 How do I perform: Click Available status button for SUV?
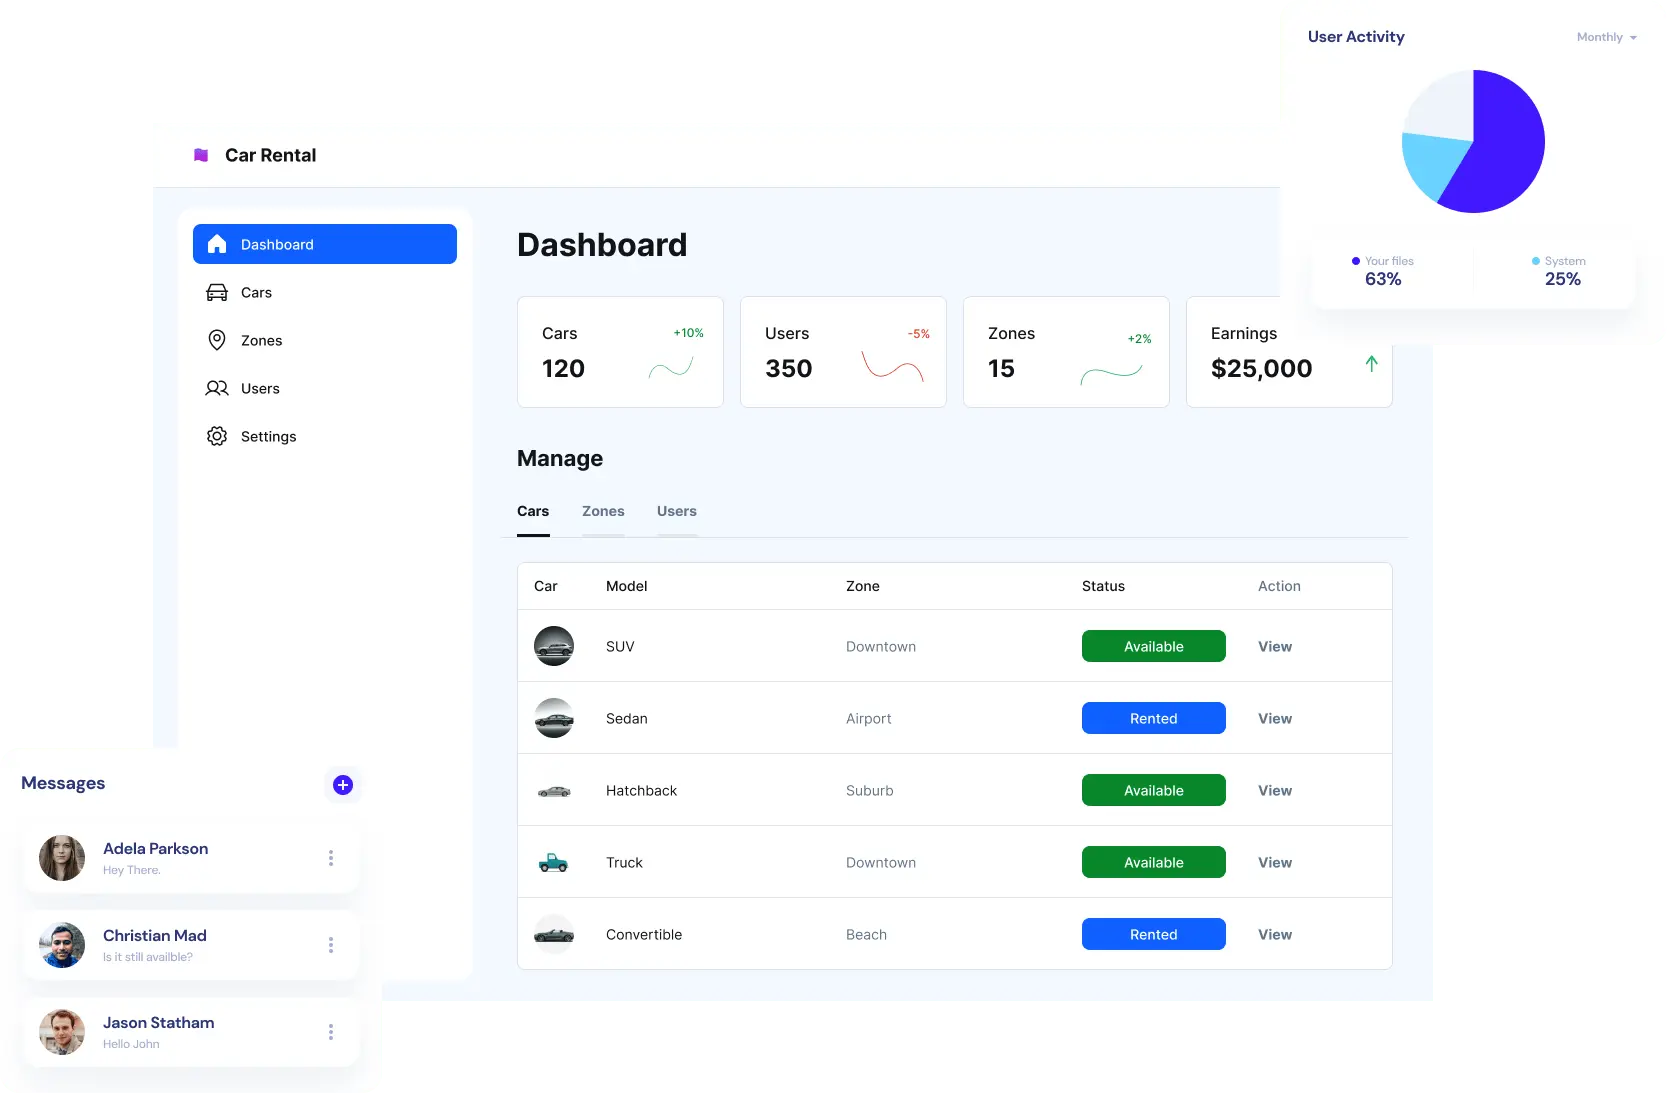(x=1154, y=646)
